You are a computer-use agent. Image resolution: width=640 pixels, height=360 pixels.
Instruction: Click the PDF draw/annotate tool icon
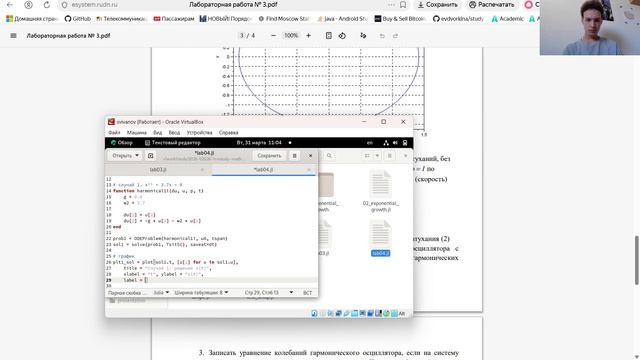[x=363, y=36]
